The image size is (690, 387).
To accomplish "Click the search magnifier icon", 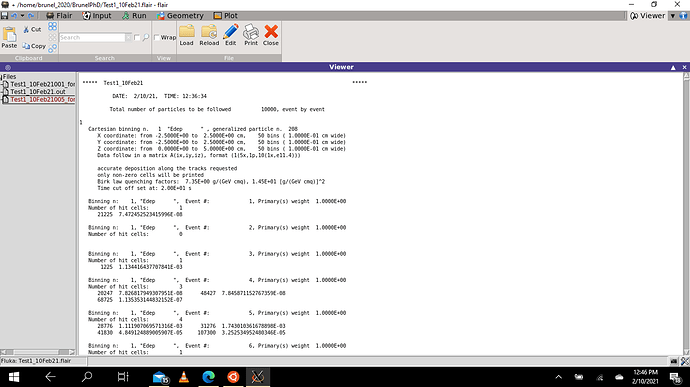I will 146,37.
